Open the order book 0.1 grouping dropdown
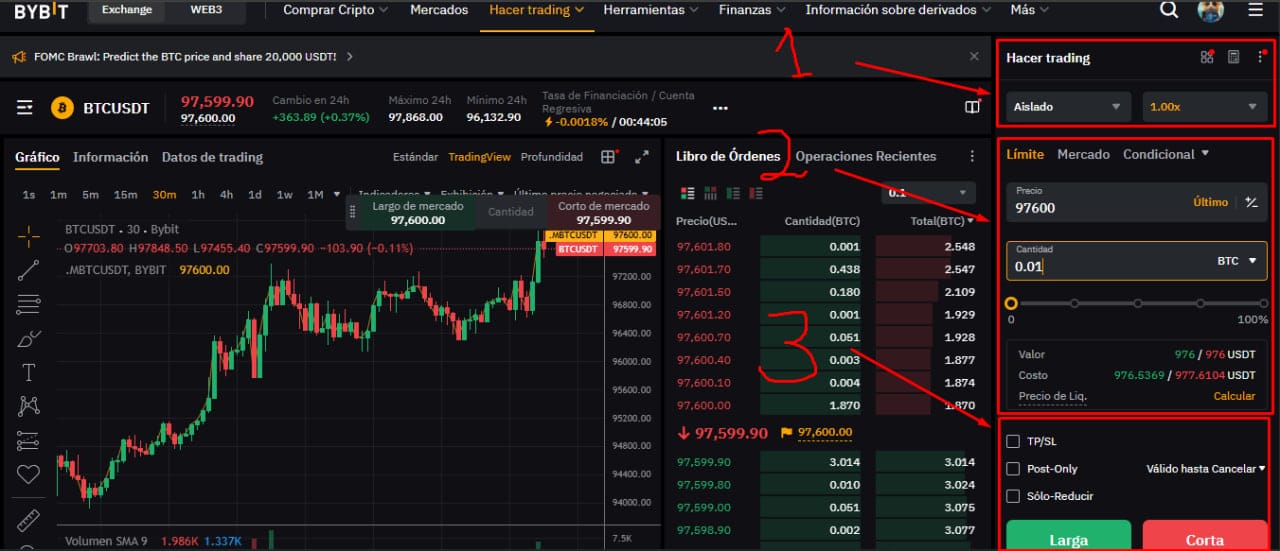Image resolution: width=1280 pixels, height=551 pixels. coord(929,193)
